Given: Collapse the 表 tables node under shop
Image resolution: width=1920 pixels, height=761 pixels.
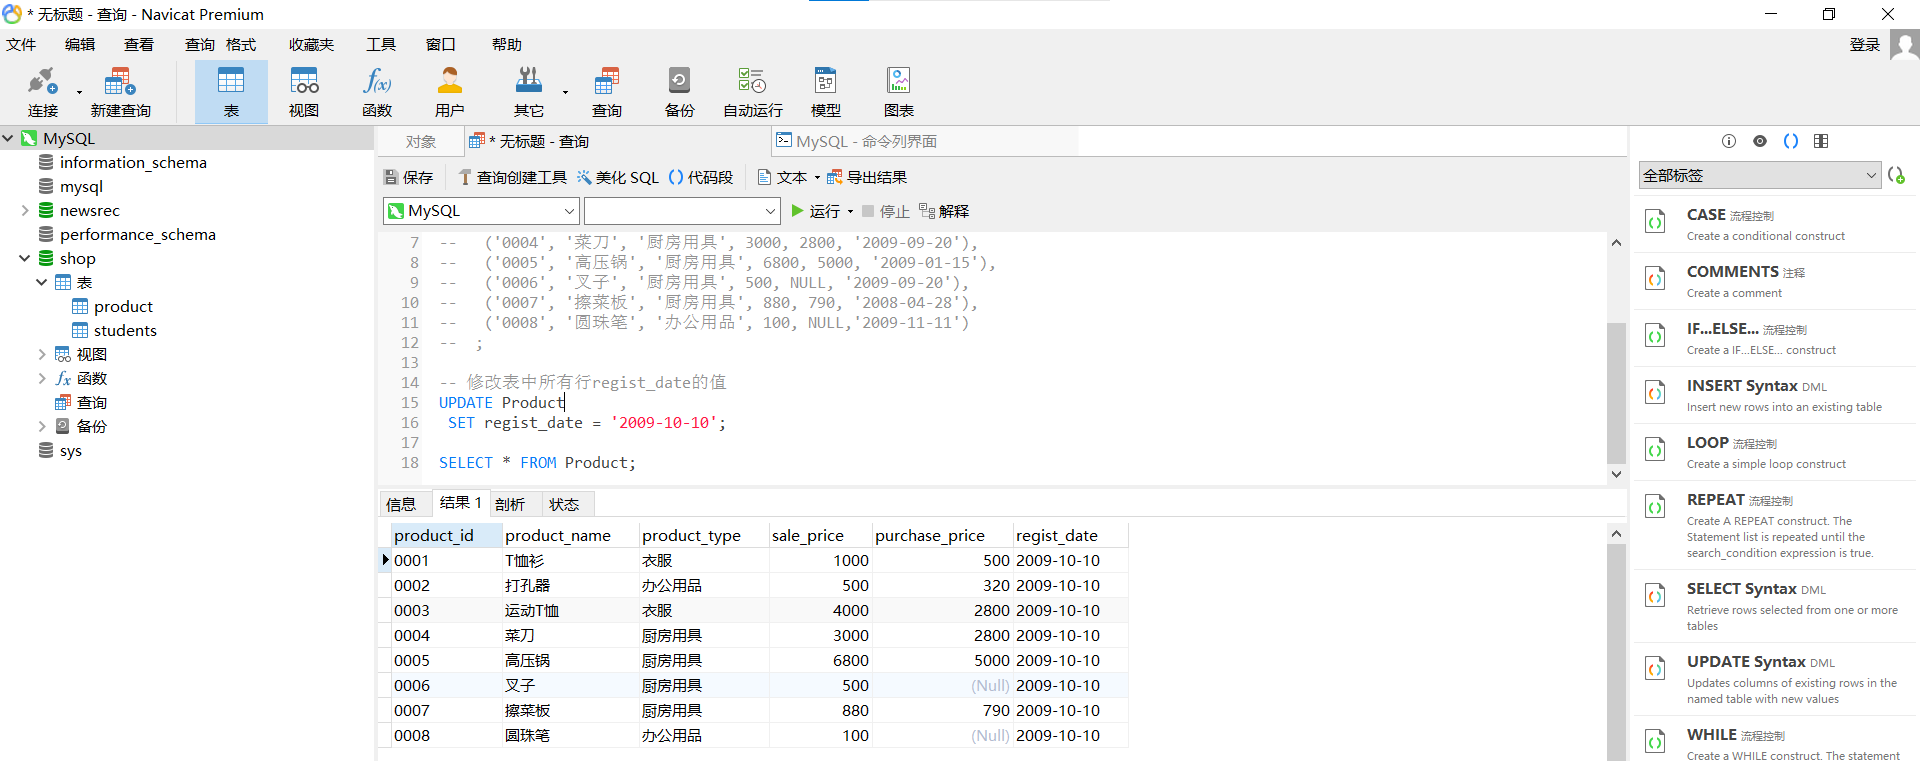Looking at the screenshot, I should point(42,283).
